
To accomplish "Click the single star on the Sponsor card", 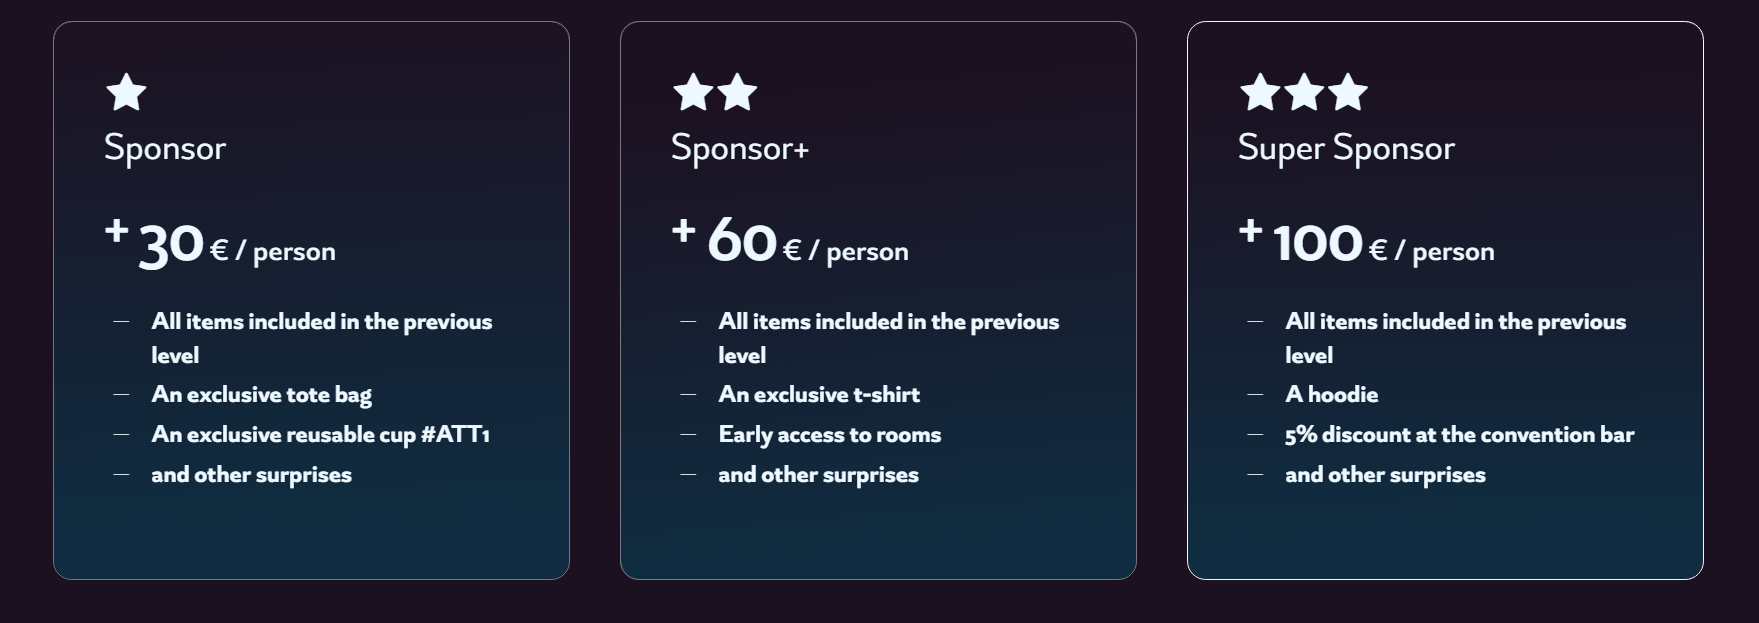I will point(126,92).
